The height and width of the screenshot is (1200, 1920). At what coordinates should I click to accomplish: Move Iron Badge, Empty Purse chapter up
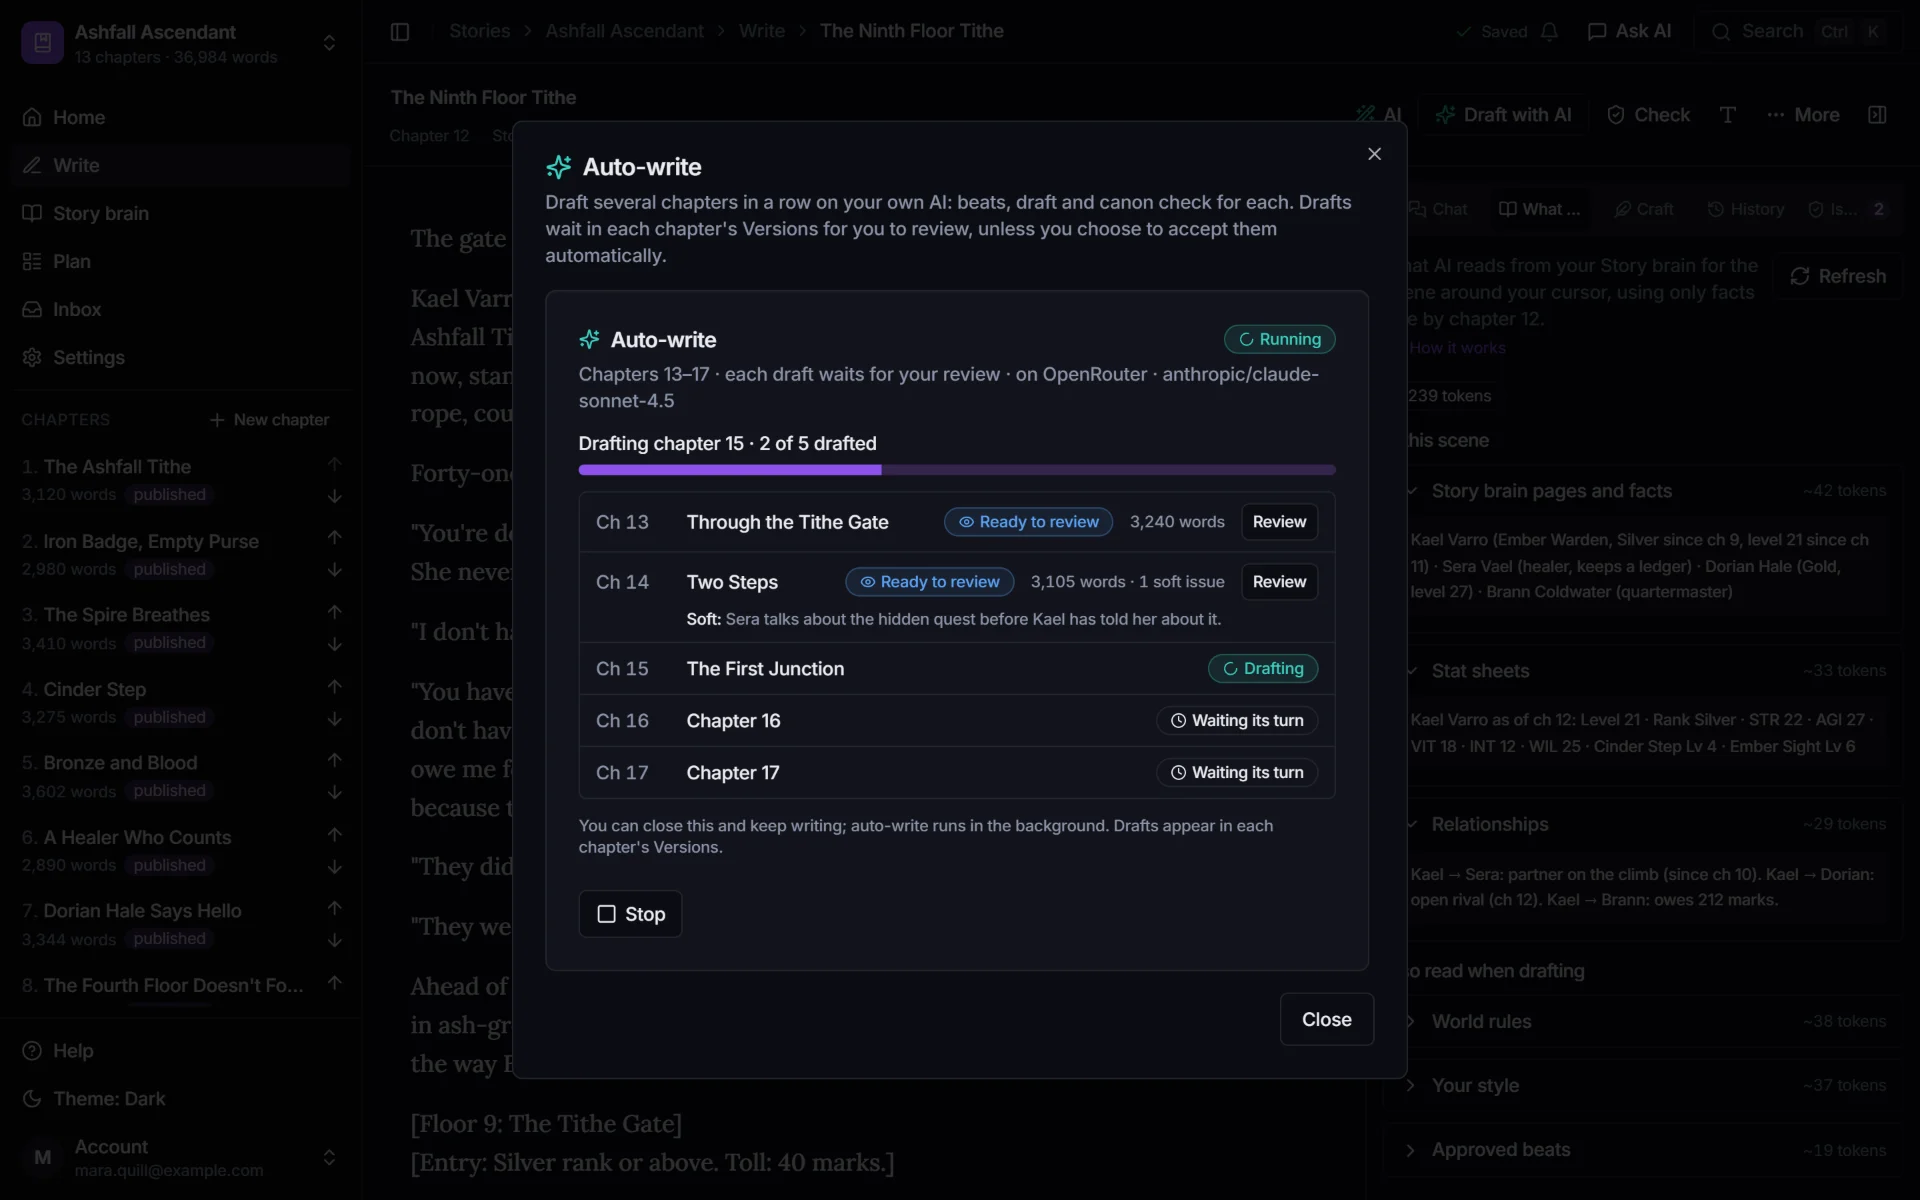335,537
